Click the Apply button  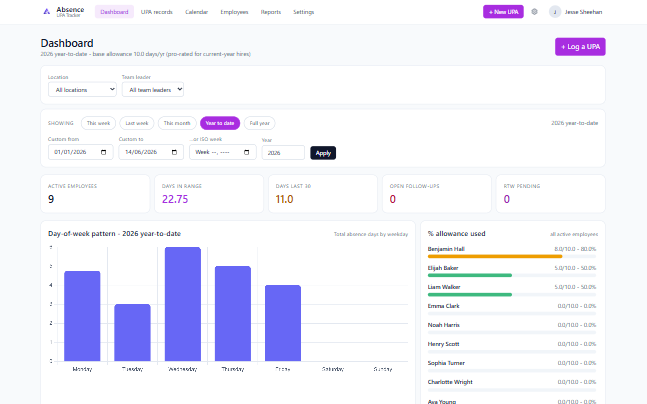(x=323, y=153)
